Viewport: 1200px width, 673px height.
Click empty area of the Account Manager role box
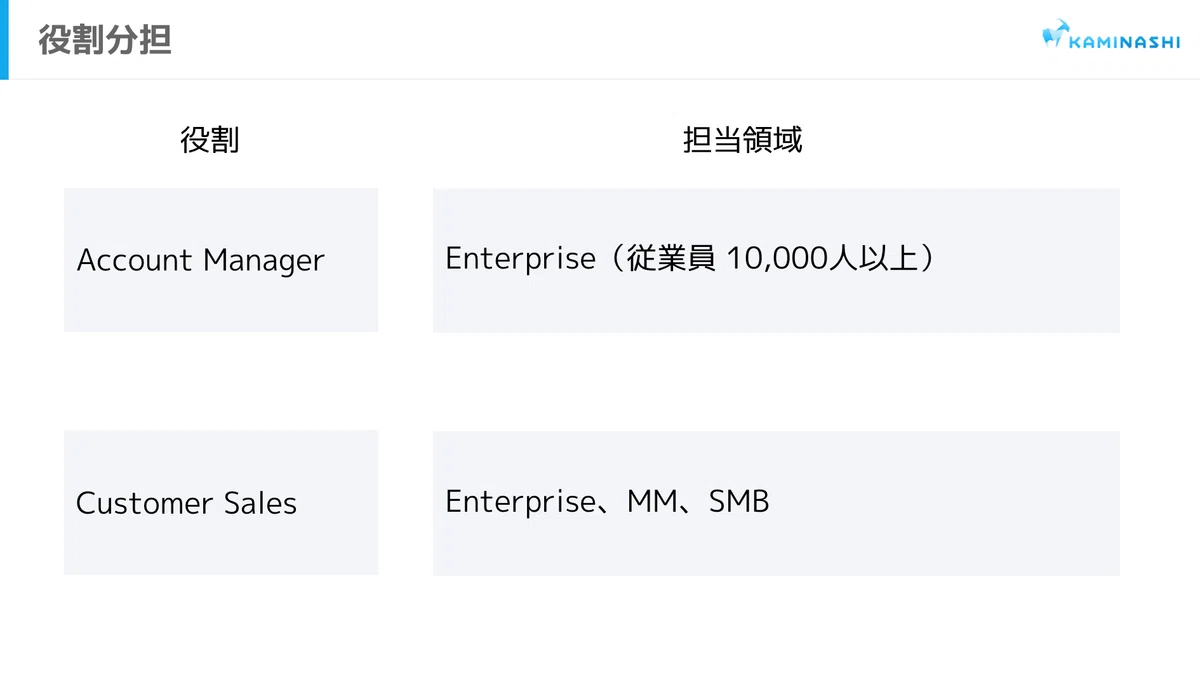(220, 305)
